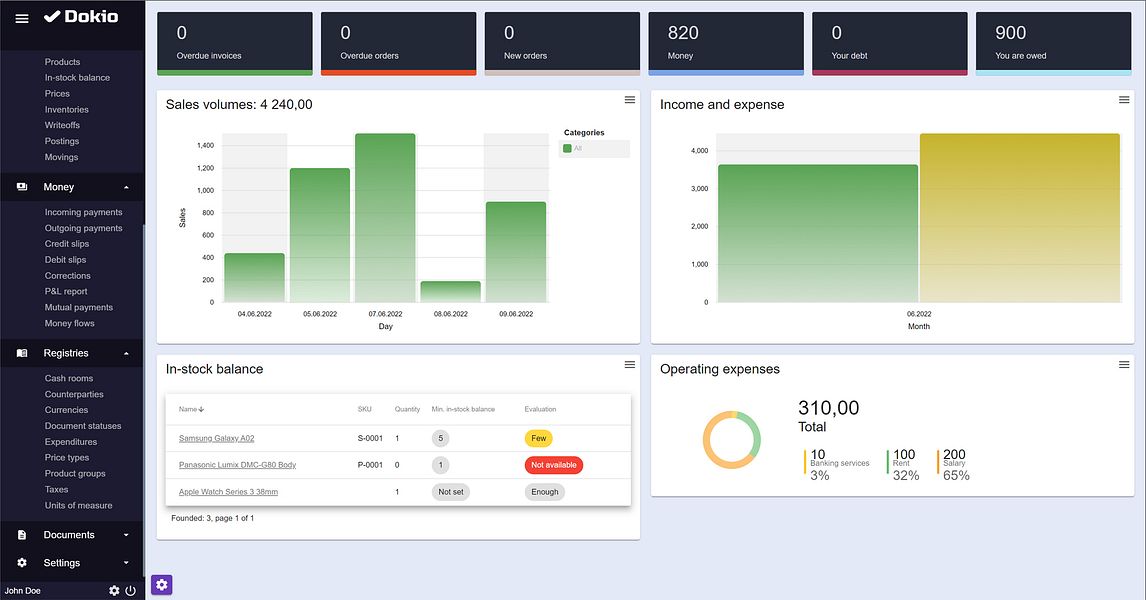Image resolution: width=1146 pixels, height=600 pixels.
Task: Click the Operating expenses donut chart
Action: tap(732, 440)
